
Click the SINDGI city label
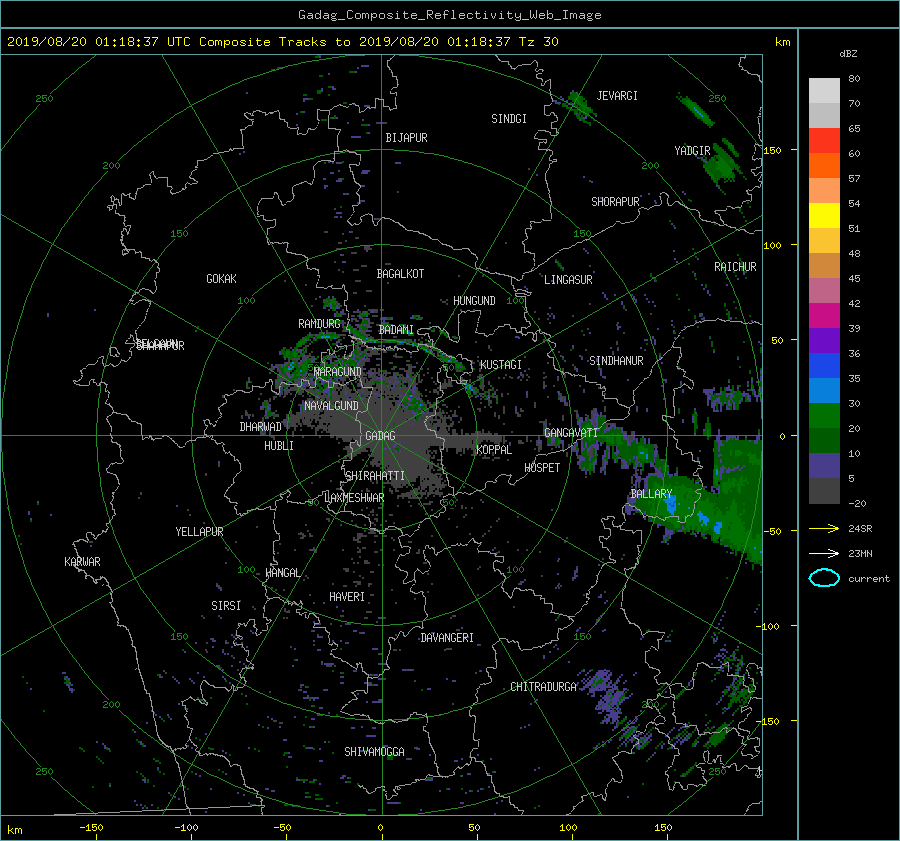point(509,119)
